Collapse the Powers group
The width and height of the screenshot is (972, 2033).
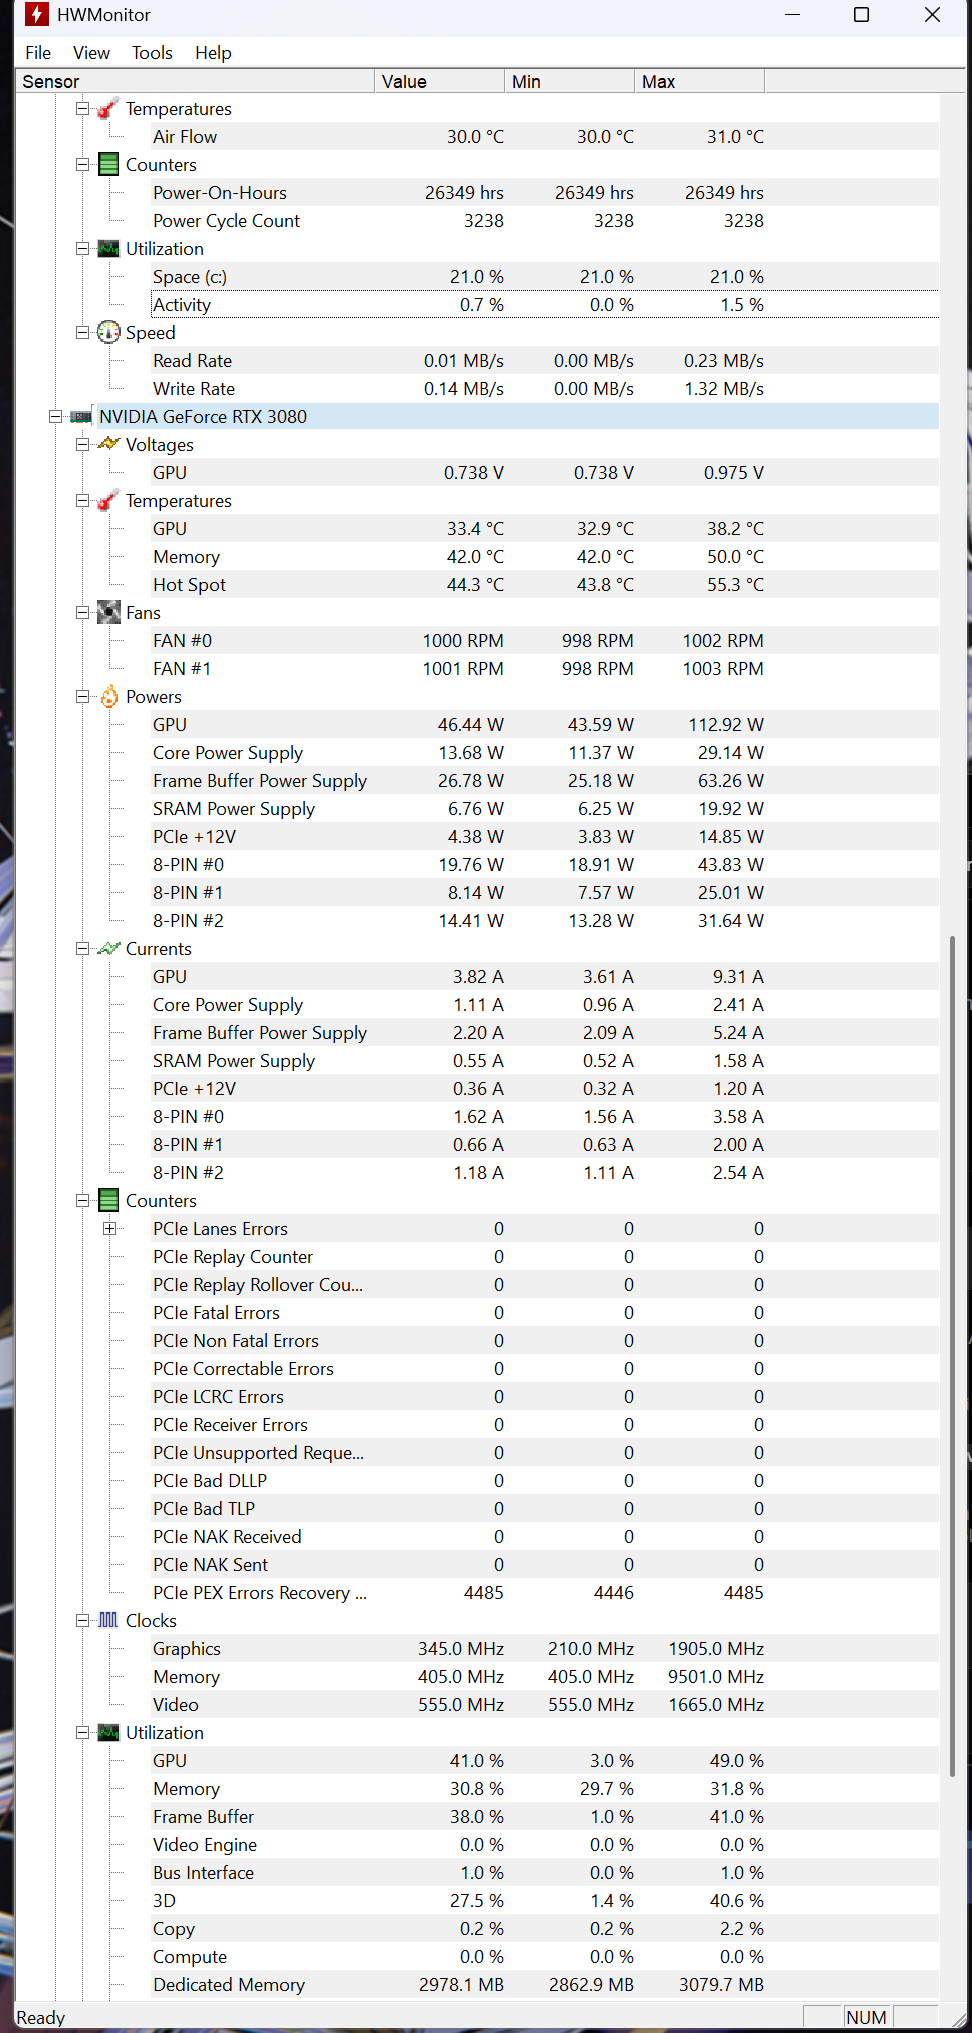pos(82,697)
